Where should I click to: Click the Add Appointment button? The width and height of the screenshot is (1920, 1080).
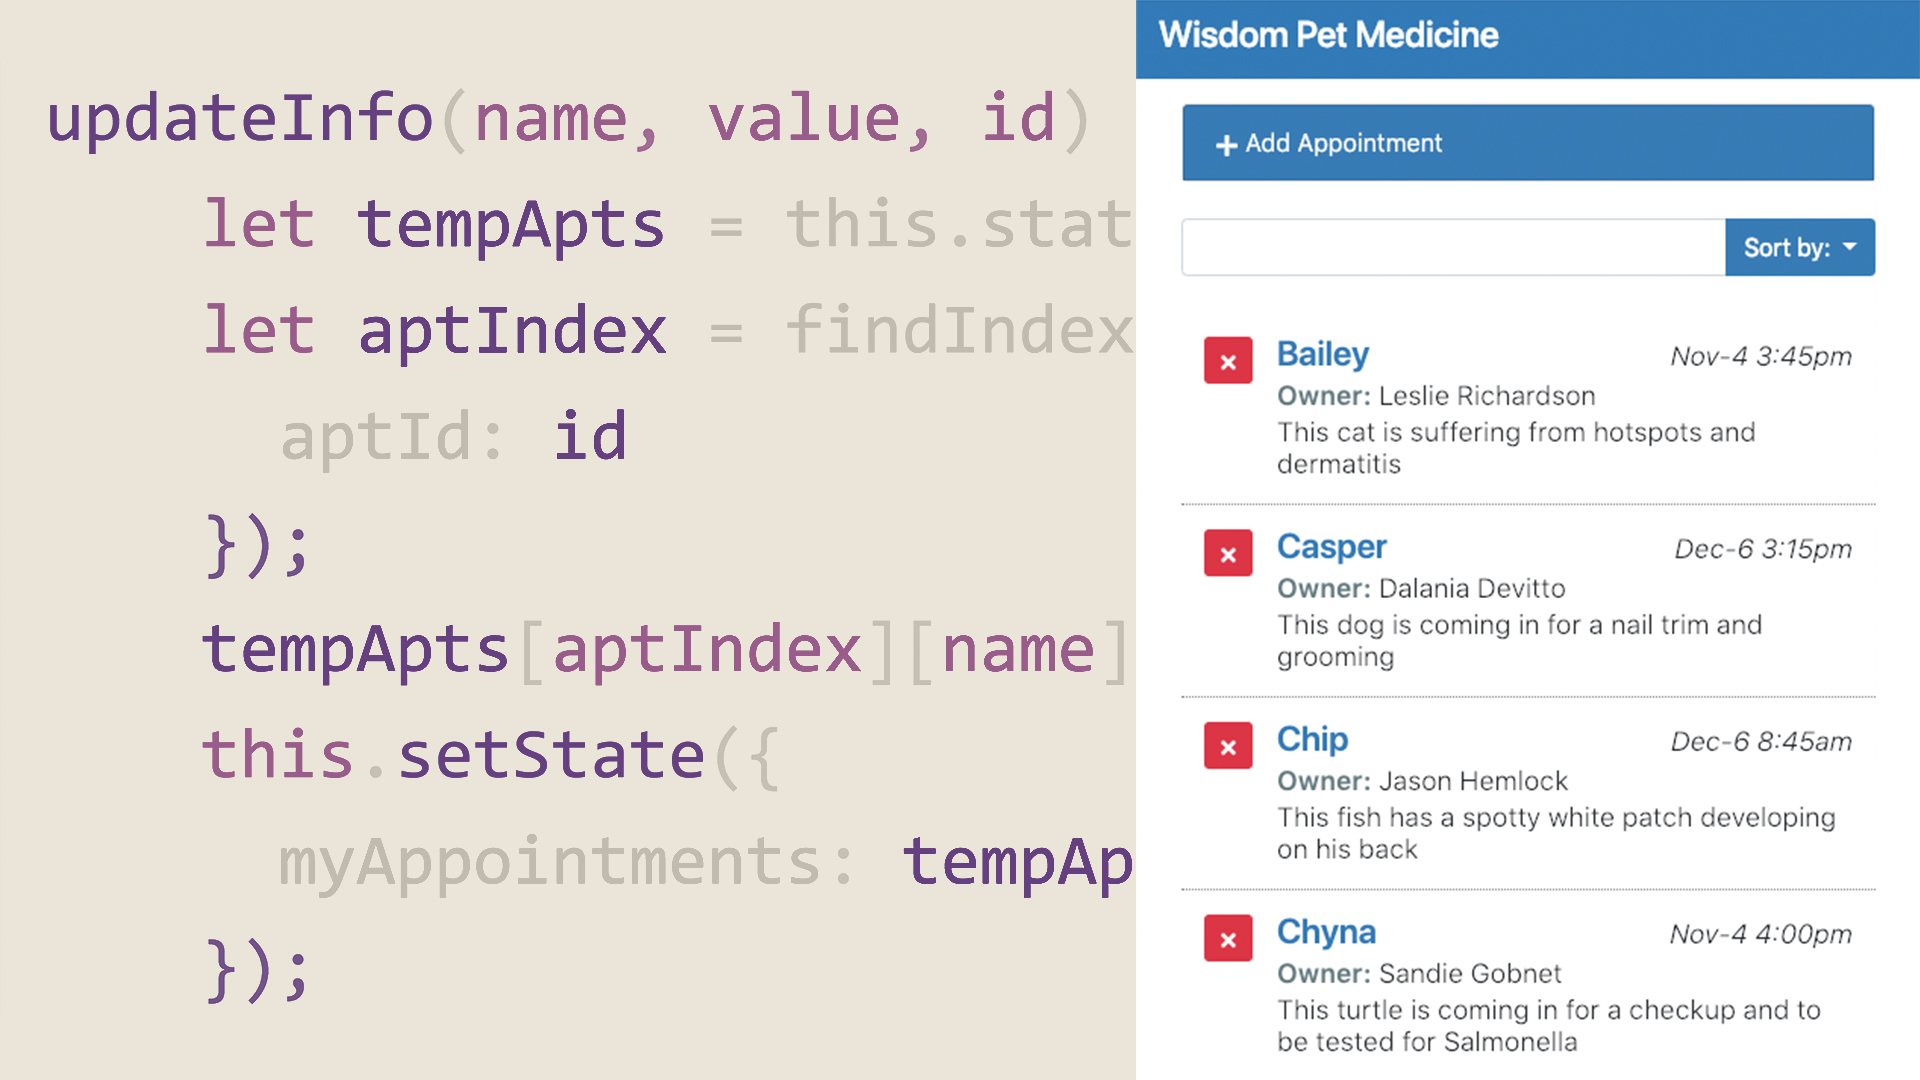[1528, 143]
